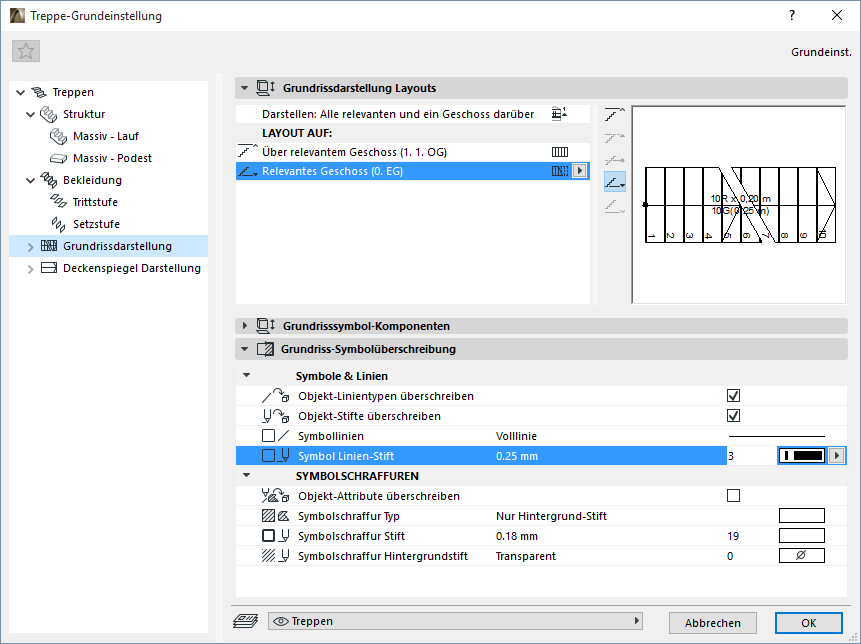Viewport: 861px width, 644px height.
Task: Click Symbolschraffur Hintergrundstift icon
Action: coord(275,556)
